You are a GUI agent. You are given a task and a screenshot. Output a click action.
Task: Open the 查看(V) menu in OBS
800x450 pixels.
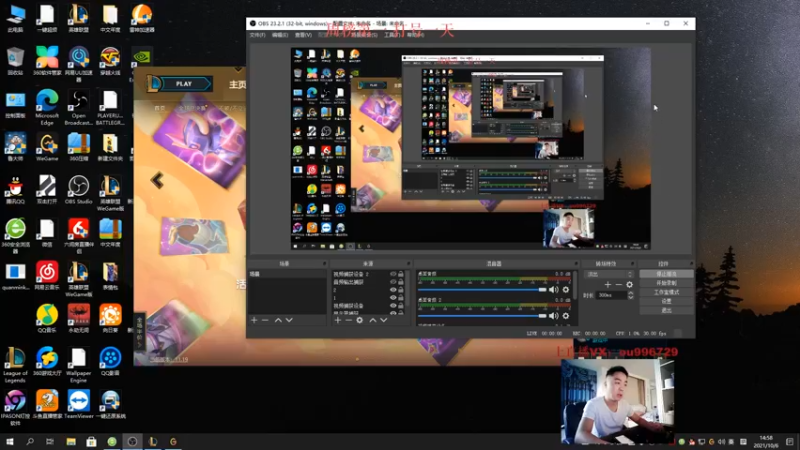304,35
